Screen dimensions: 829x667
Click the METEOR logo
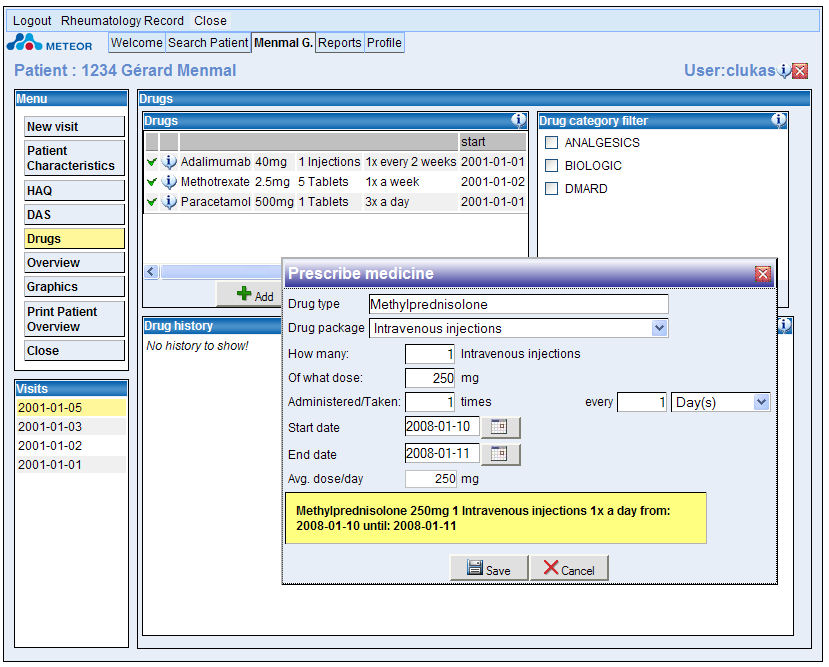(x=50, y=43)
